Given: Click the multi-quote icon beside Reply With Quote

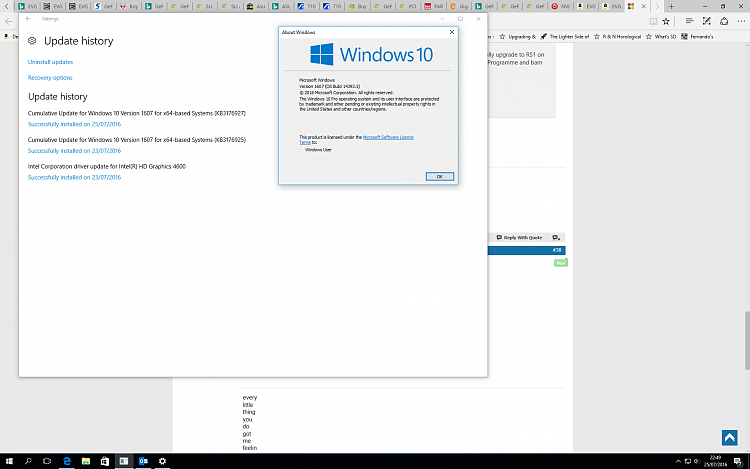Looking at the screenshot, I should coord(556,238).
